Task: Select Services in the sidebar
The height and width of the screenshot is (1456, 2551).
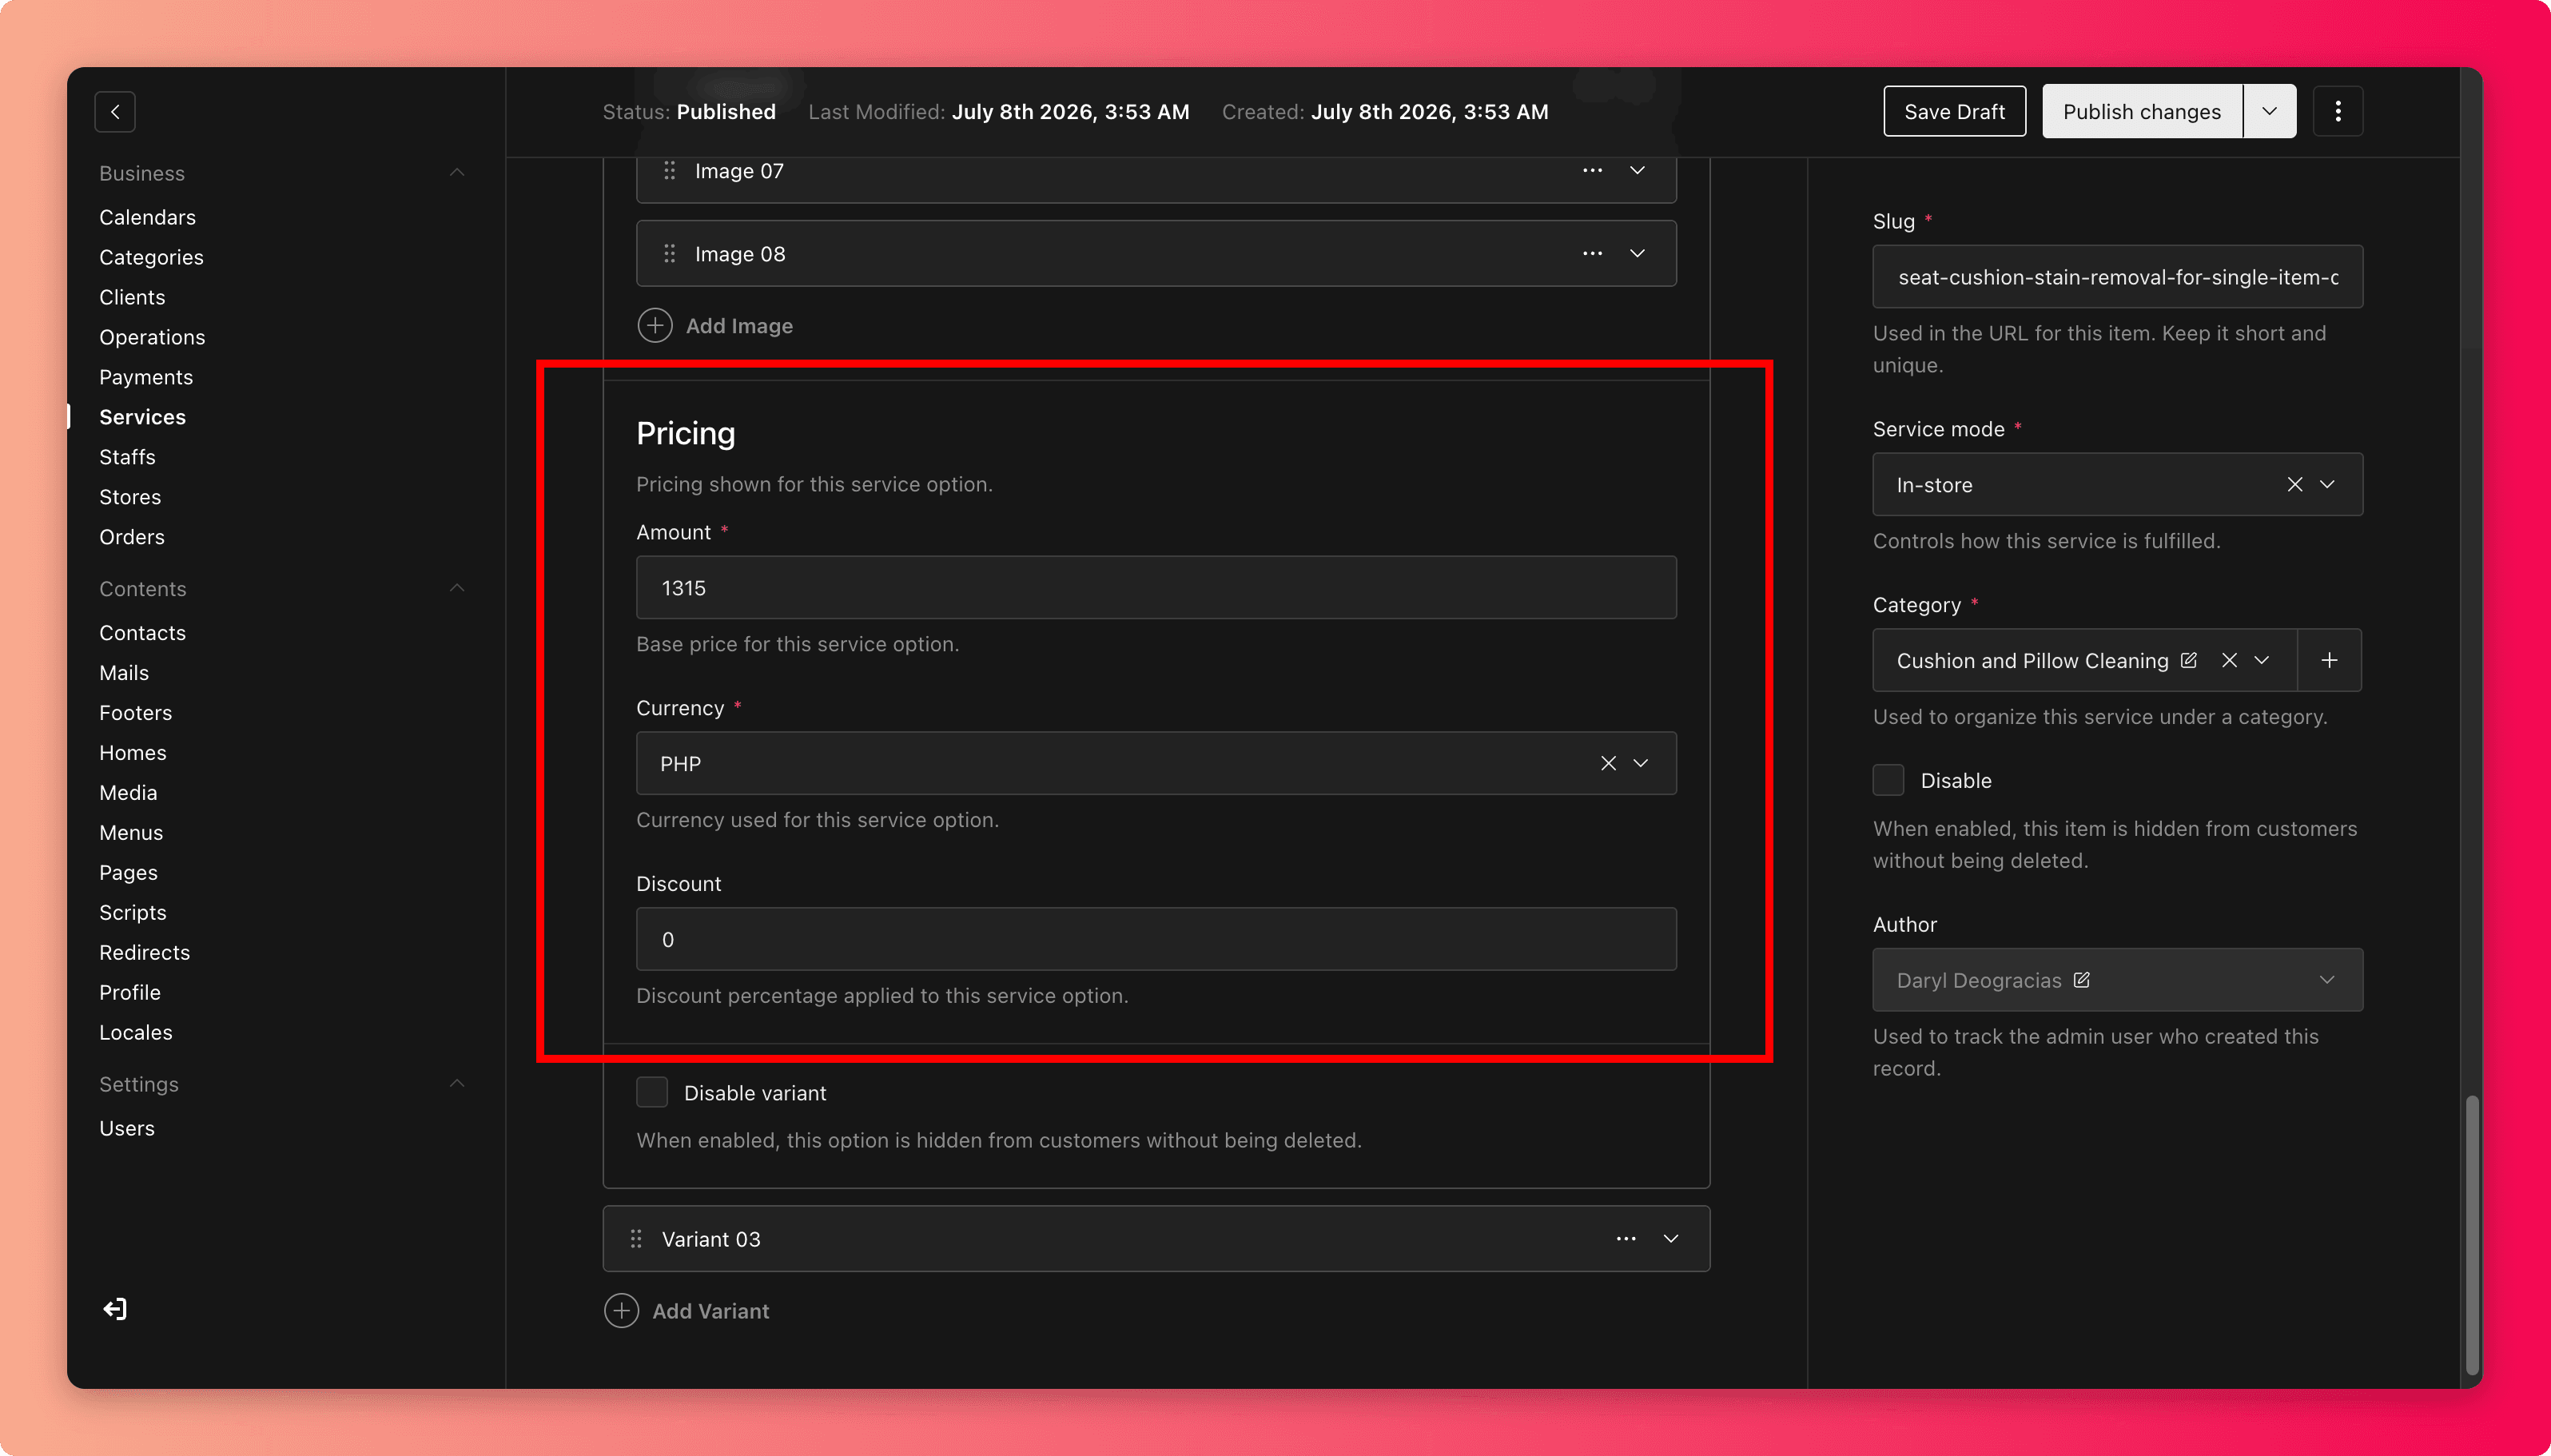Action: click(142, 417)
